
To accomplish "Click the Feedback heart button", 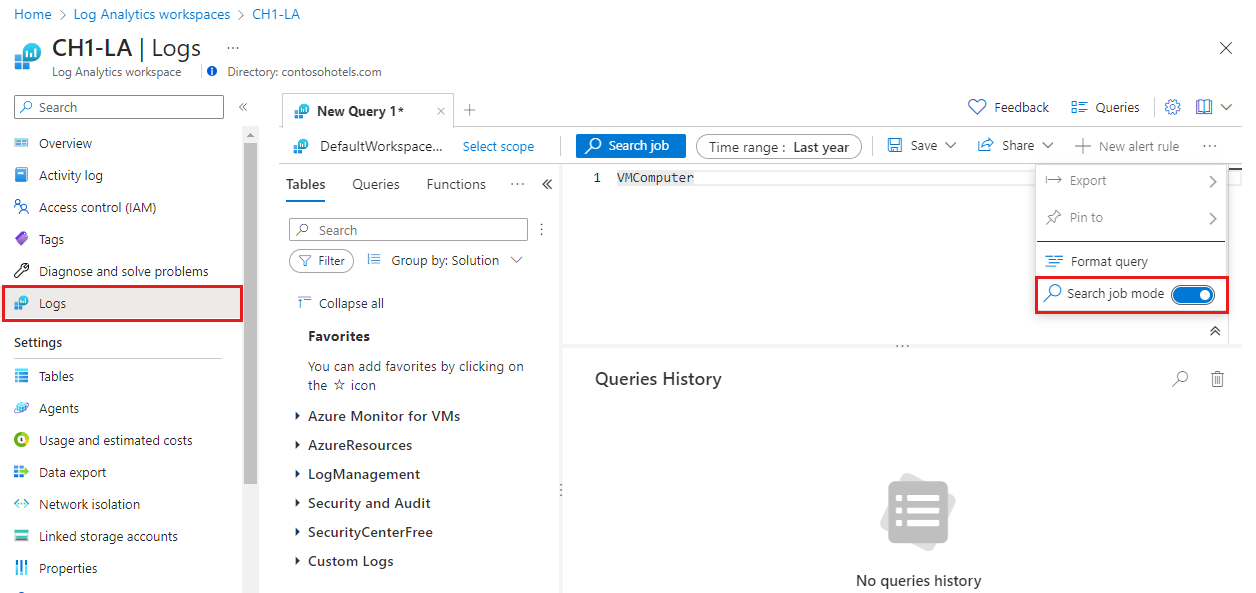I will pos(1008,107).
